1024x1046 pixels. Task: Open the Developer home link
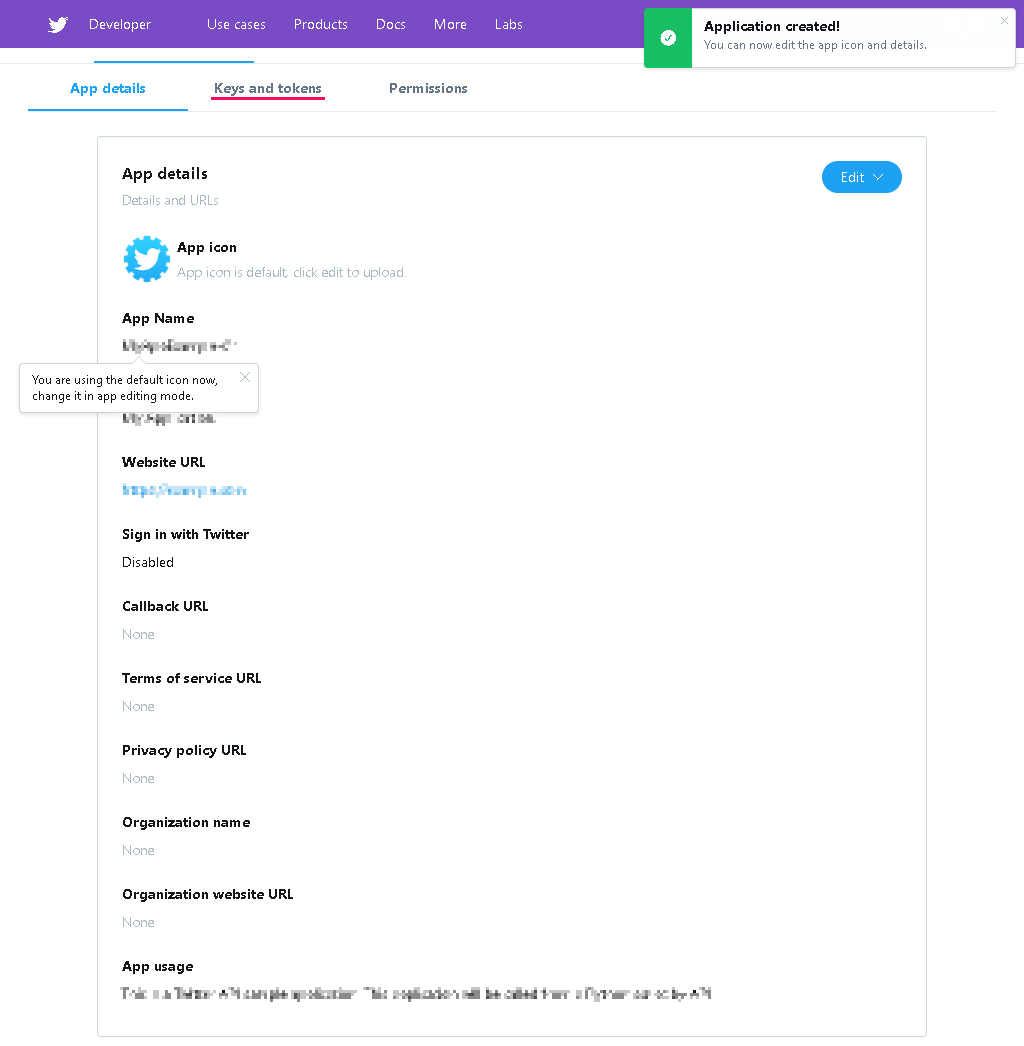(x=120, y=25)
